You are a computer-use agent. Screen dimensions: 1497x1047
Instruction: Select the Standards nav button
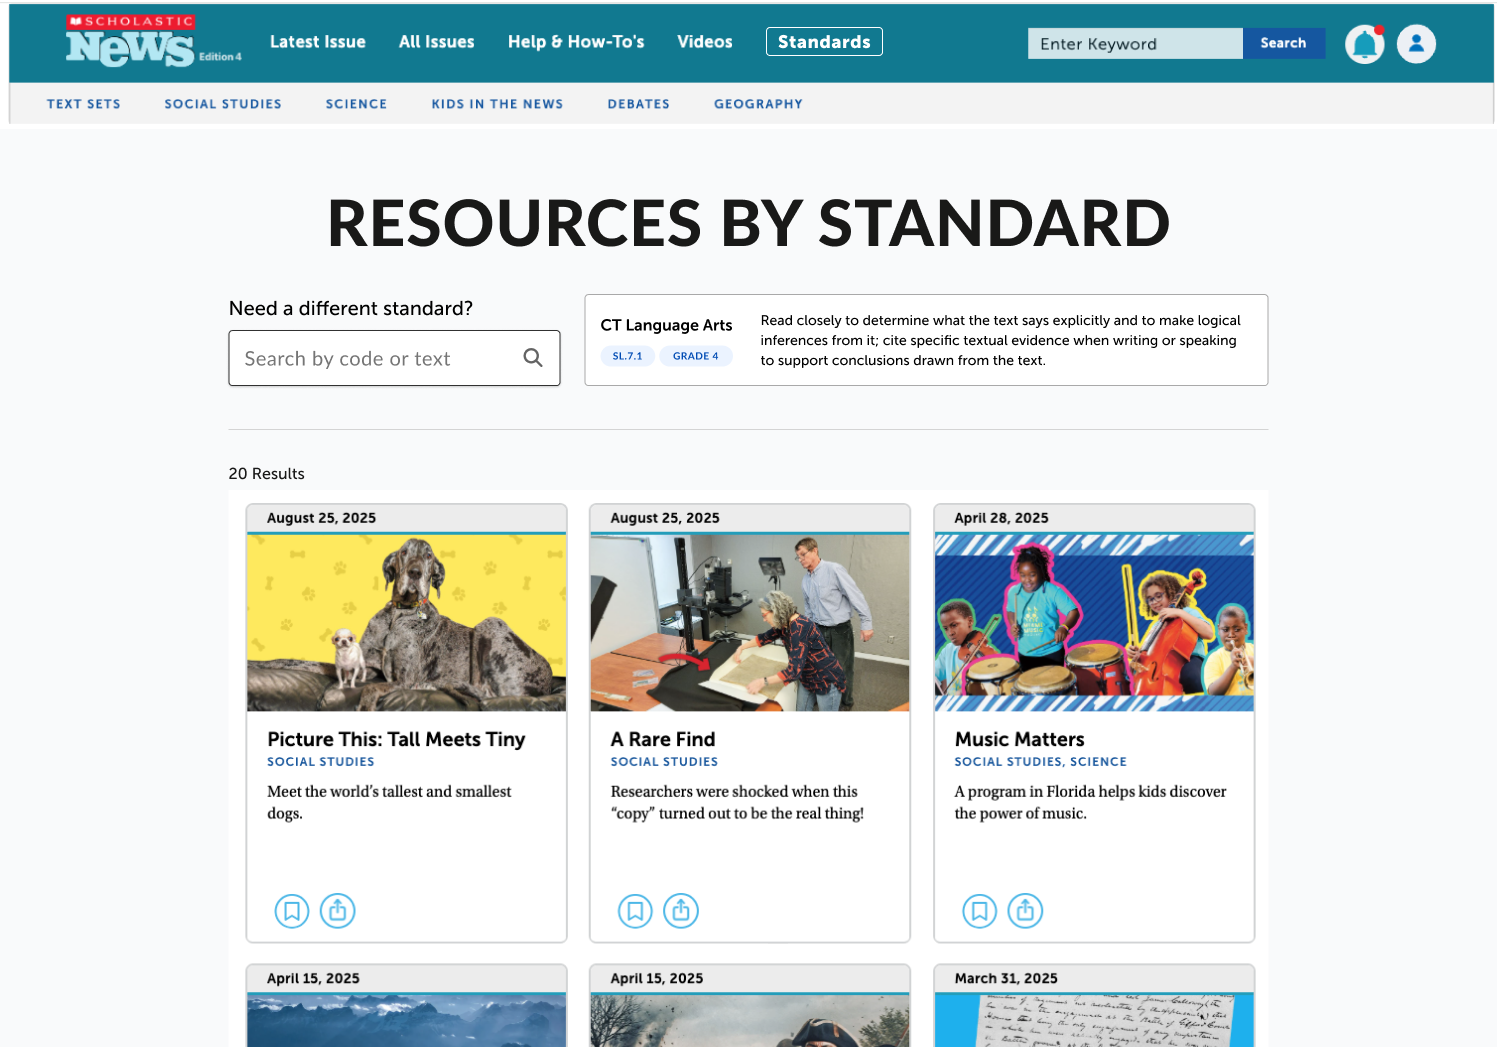pos(824,42)
